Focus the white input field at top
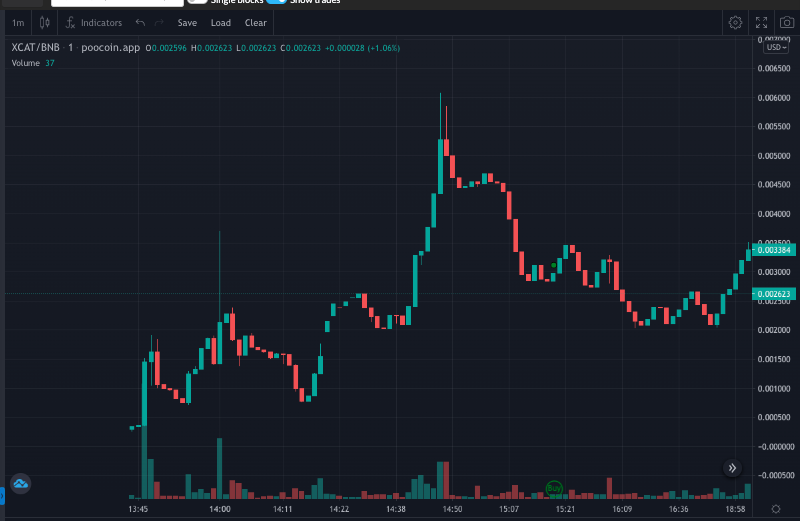This screenshot has height=521, width=800. coord(117,3)
